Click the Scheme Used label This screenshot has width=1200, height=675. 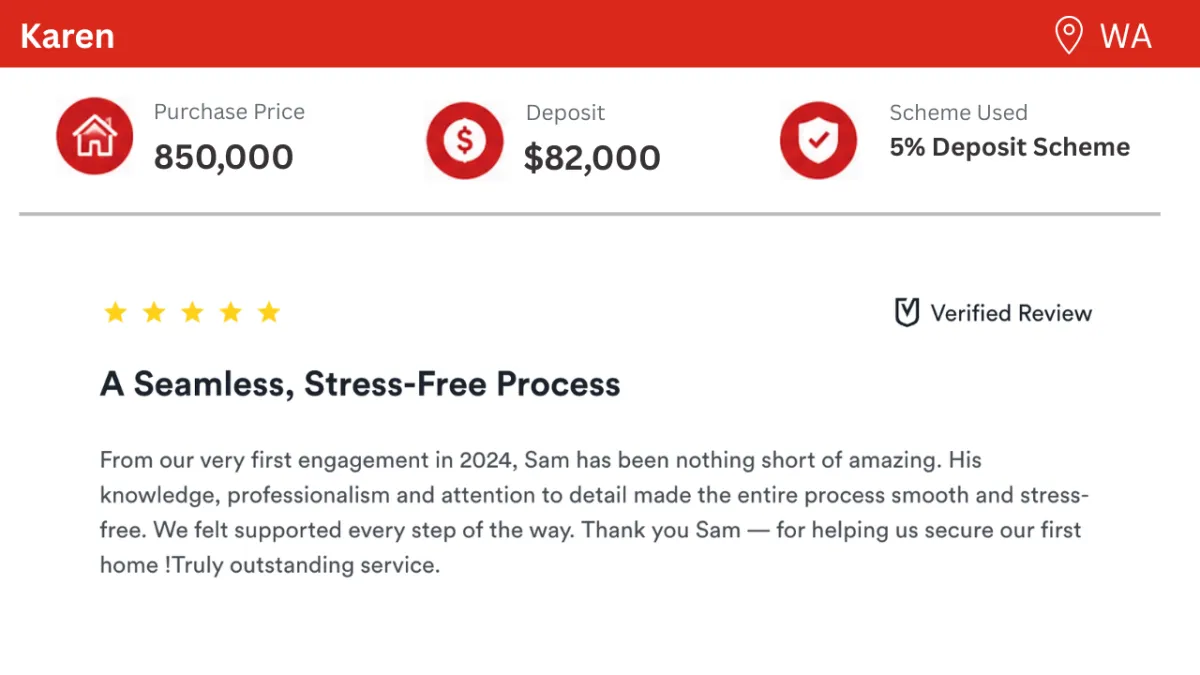(958, 113)
